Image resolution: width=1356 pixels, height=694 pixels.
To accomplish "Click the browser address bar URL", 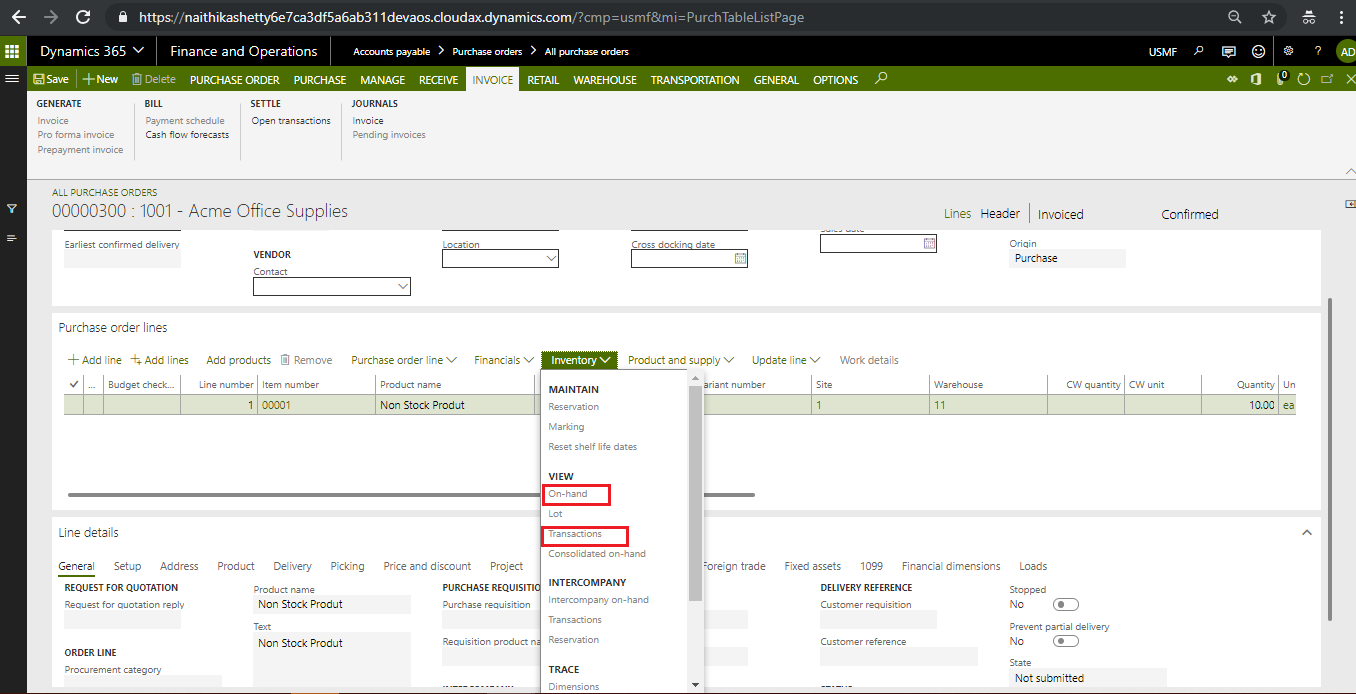I will (471, 17).
